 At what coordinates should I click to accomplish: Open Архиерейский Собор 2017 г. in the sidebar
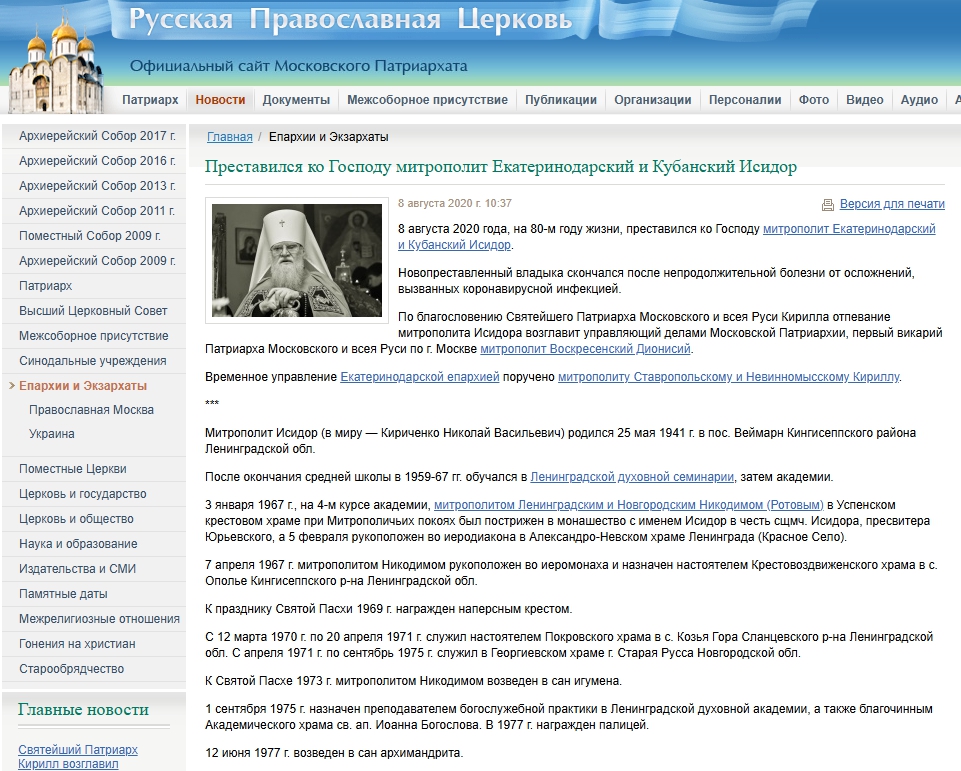tap(97, 135)
